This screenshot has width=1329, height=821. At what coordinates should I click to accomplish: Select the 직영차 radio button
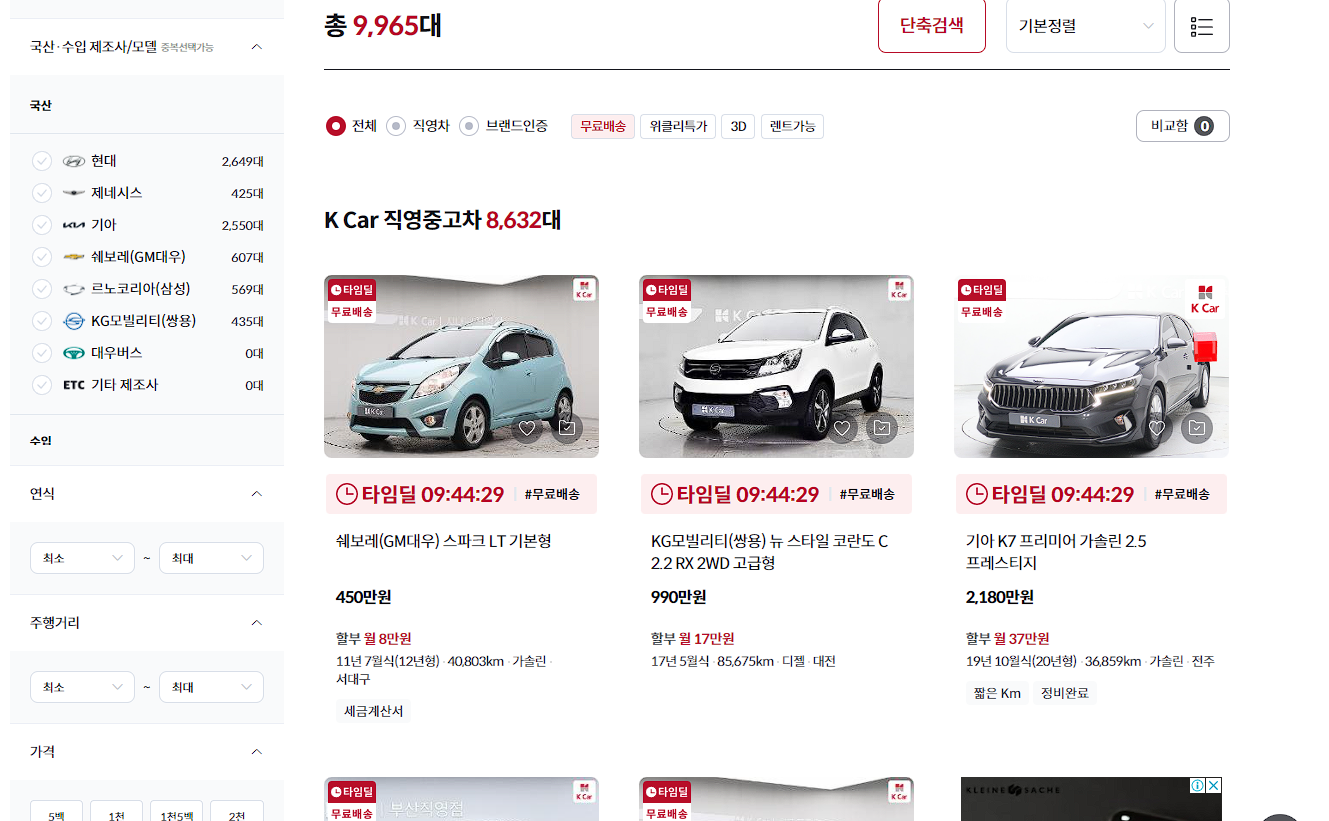pyautogui.click(x=396, y=126)
